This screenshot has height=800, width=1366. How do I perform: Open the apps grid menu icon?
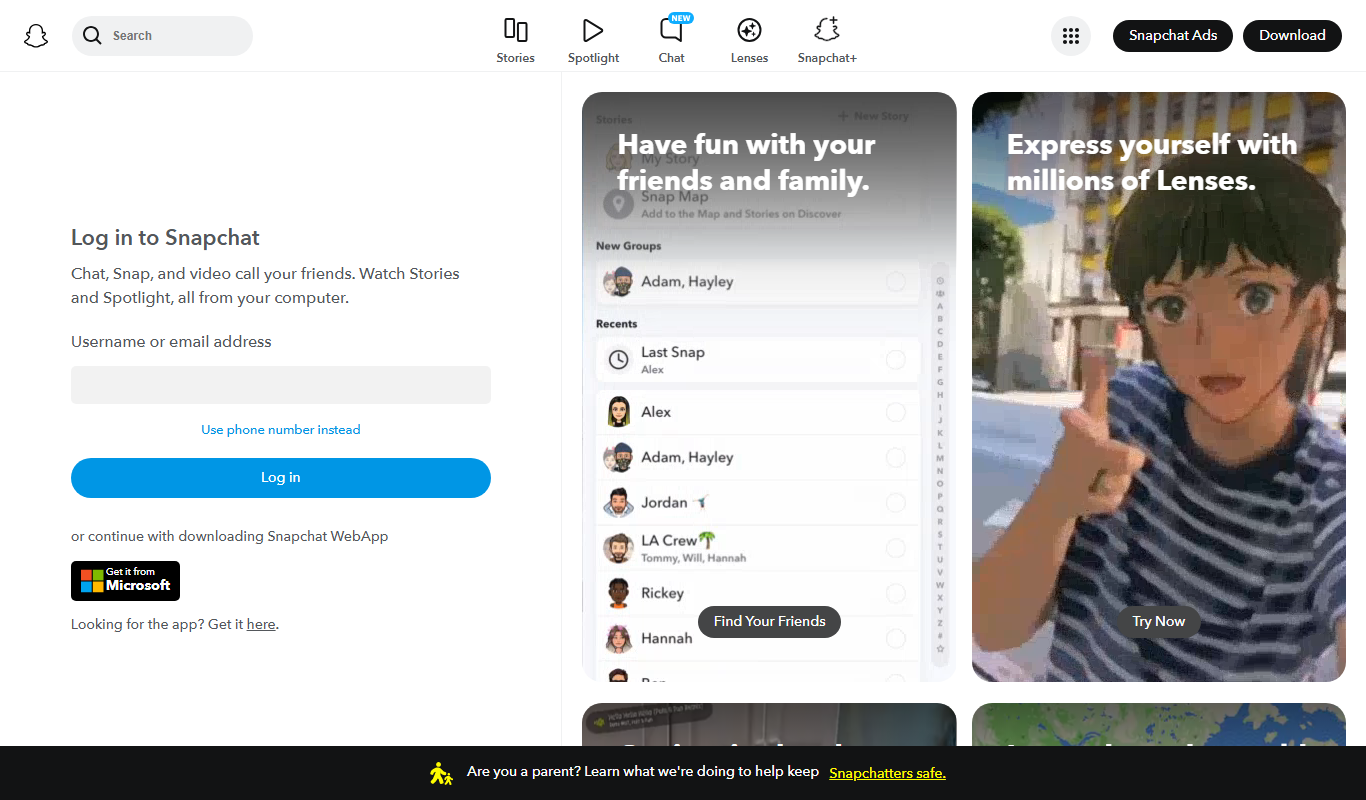click(x=1071, y=36)
